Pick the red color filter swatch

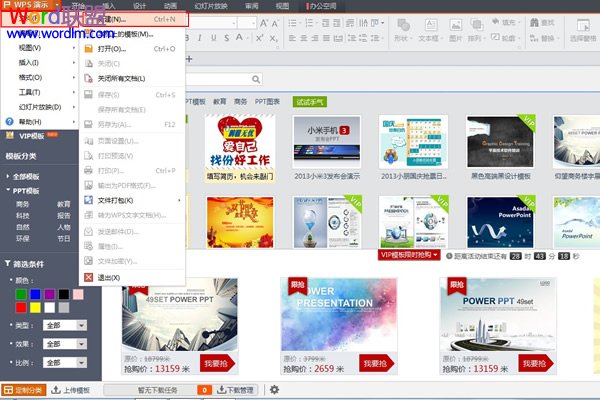point(21,307)
